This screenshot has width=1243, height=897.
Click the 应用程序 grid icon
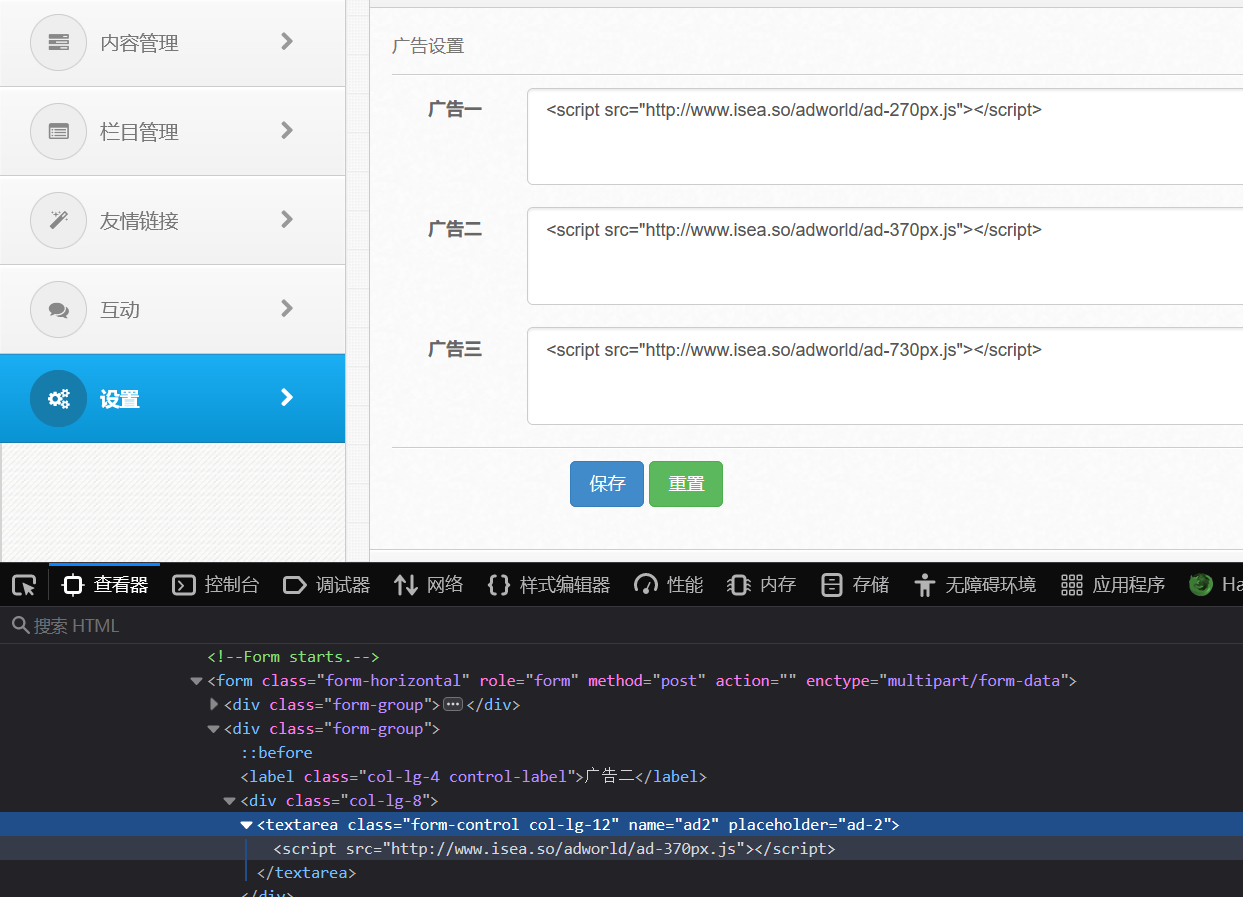point(1072,585)
